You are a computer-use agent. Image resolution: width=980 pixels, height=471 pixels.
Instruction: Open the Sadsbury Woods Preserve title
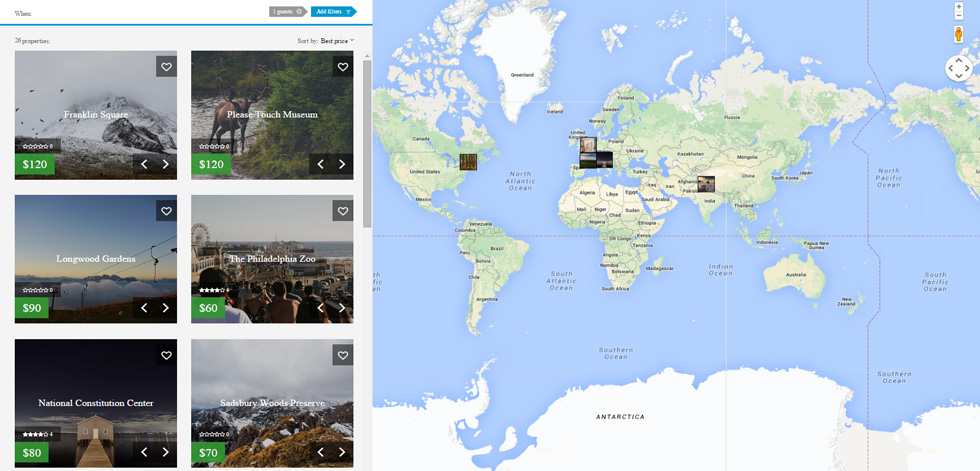(272, 403)
